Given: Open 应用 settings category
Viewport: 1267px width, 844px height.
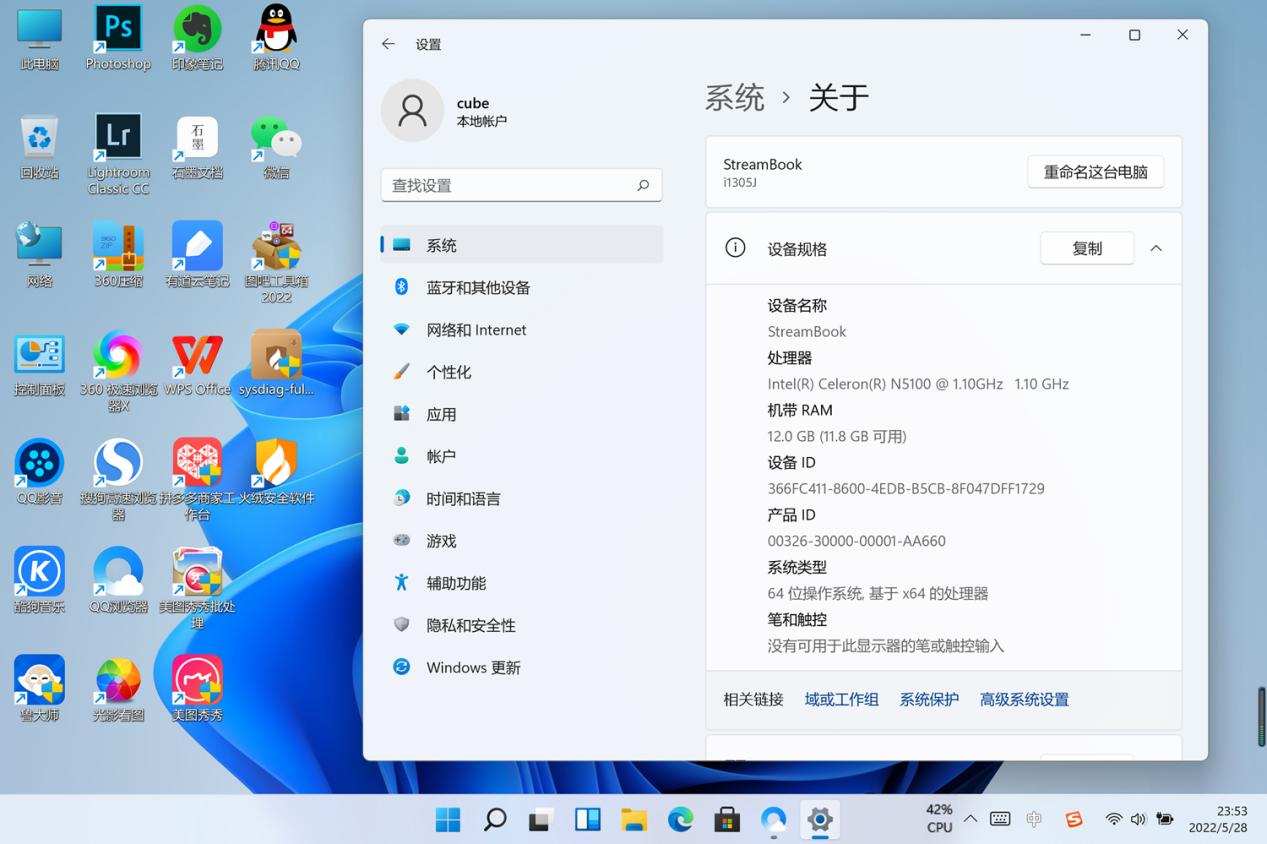Looking at the screenshot, I should point(522,414).
